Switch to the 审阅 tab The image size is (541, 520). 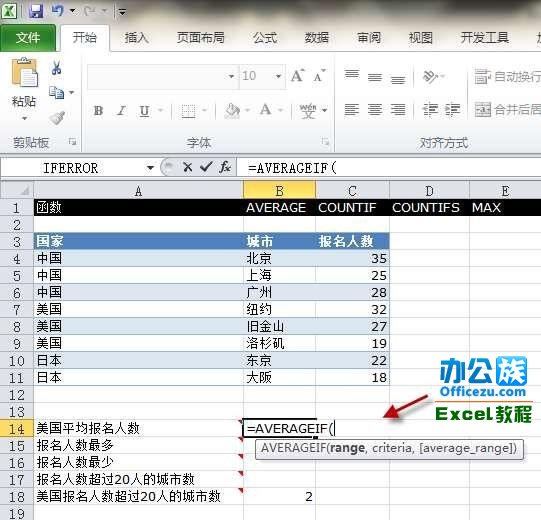(368, 38)
